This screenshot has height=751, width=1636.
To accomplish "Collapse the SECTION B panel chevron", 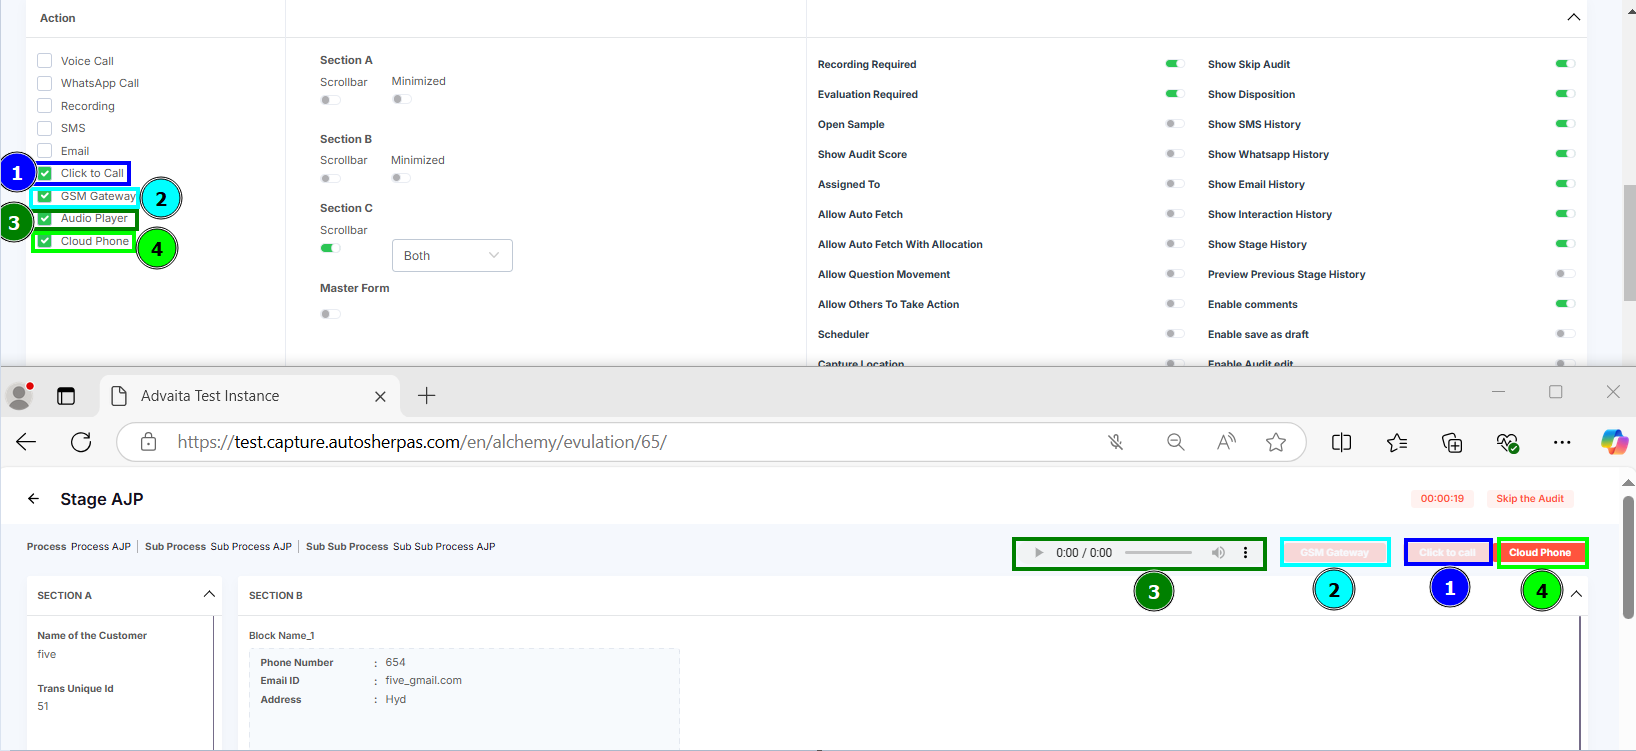I will click(x=1576, y=594).
